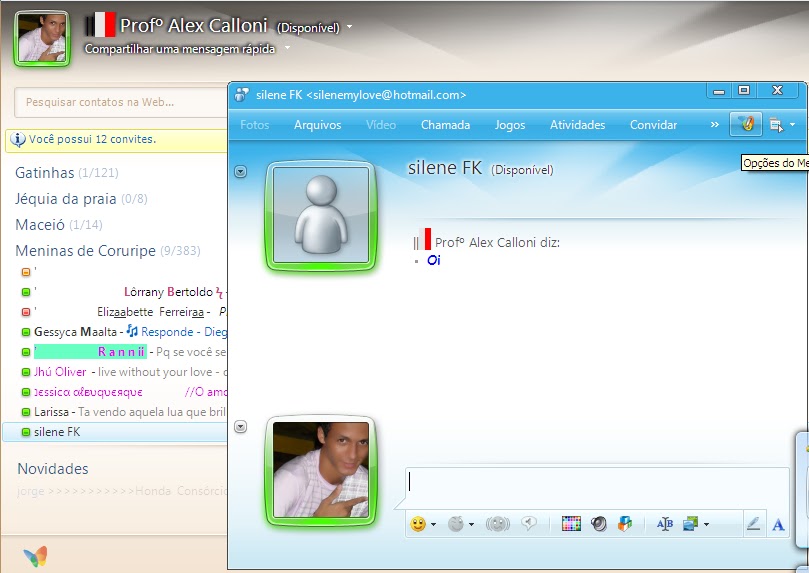Click green status icon beside Gessyca Maalta
This screenshot has width=809, height=573.
26,332
